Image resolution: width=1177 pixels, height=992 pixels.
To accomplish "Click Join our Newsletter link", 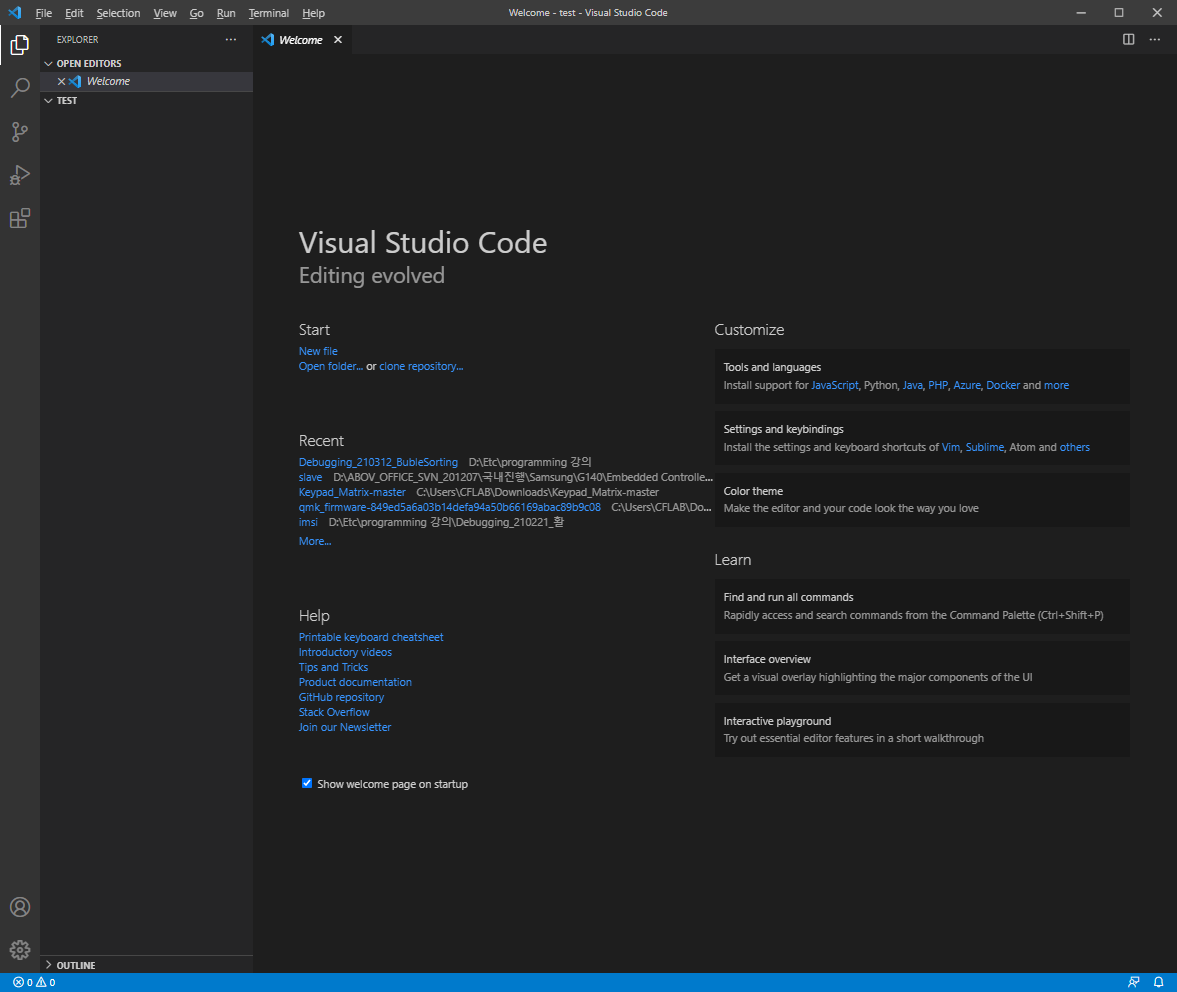I will pos(345,727).
